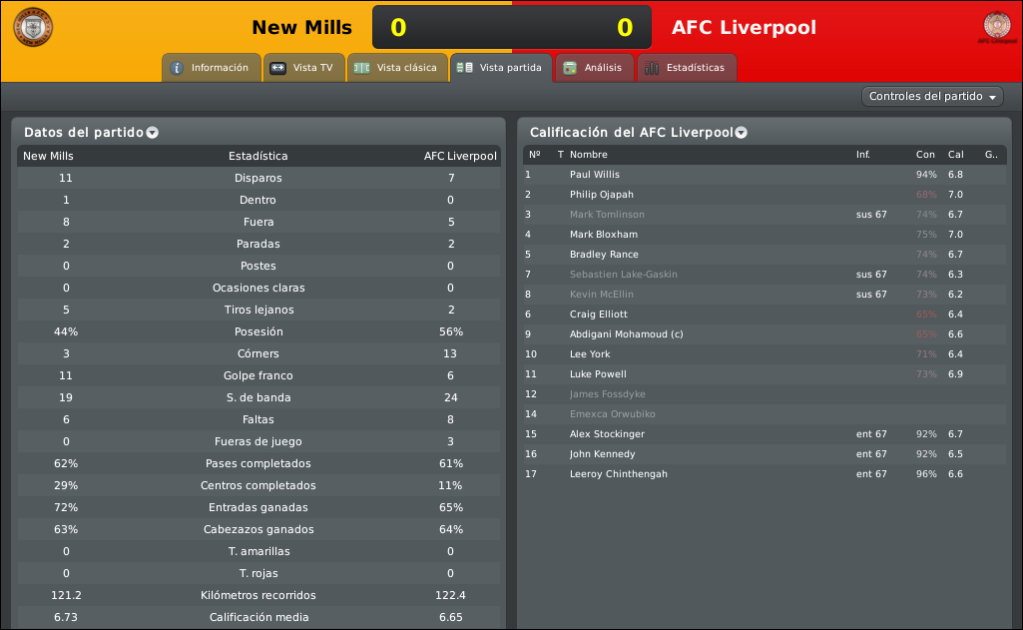Click the Estadísticas bar chart icon
Image resolution: width=1023 pixels, height=630 pixels.
pos(652,68)
